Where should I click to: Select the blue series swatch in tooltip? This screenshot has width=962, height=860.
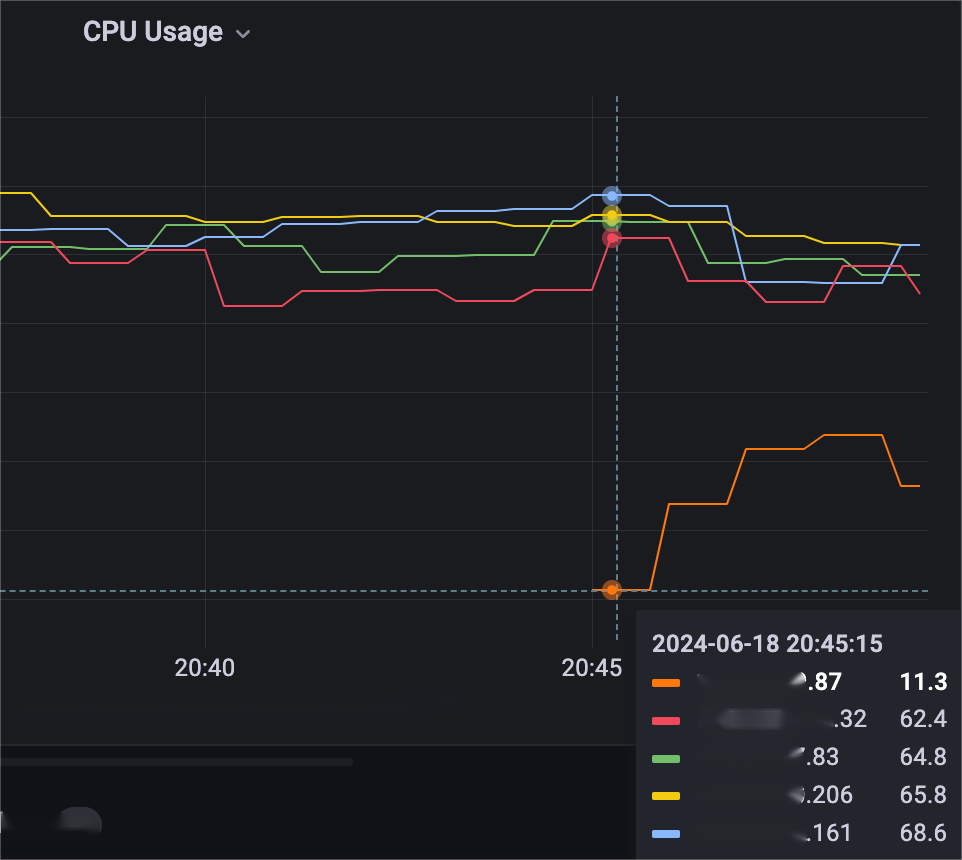666,834
